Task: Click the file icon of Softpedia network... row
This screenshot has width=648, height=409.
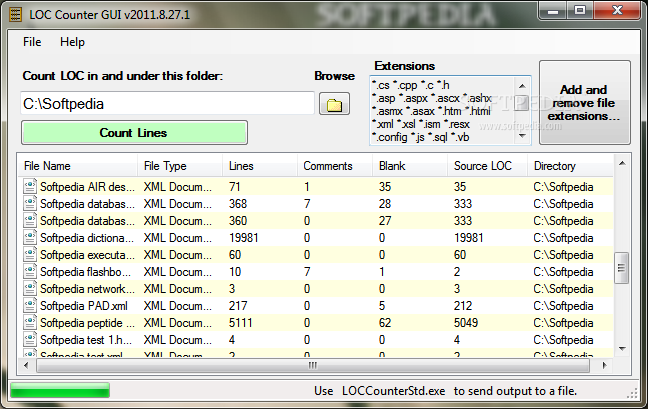Action: pos(30,288)
